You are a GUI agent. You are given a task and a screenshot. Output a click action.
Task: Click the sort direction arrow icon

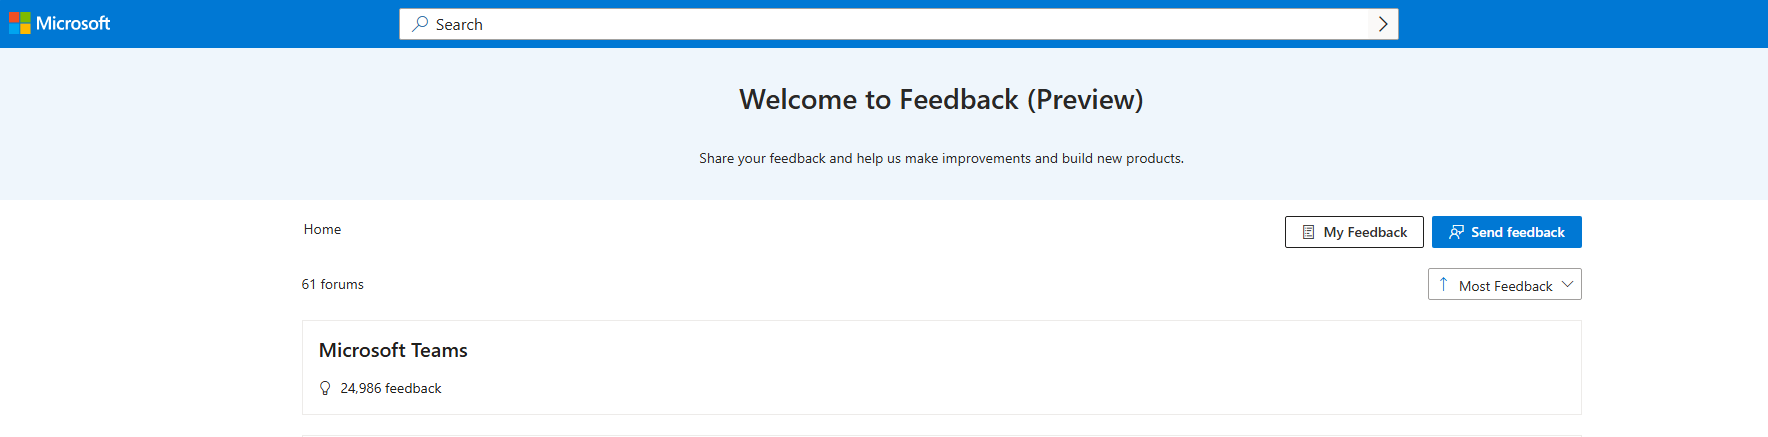click(1443, 284)
